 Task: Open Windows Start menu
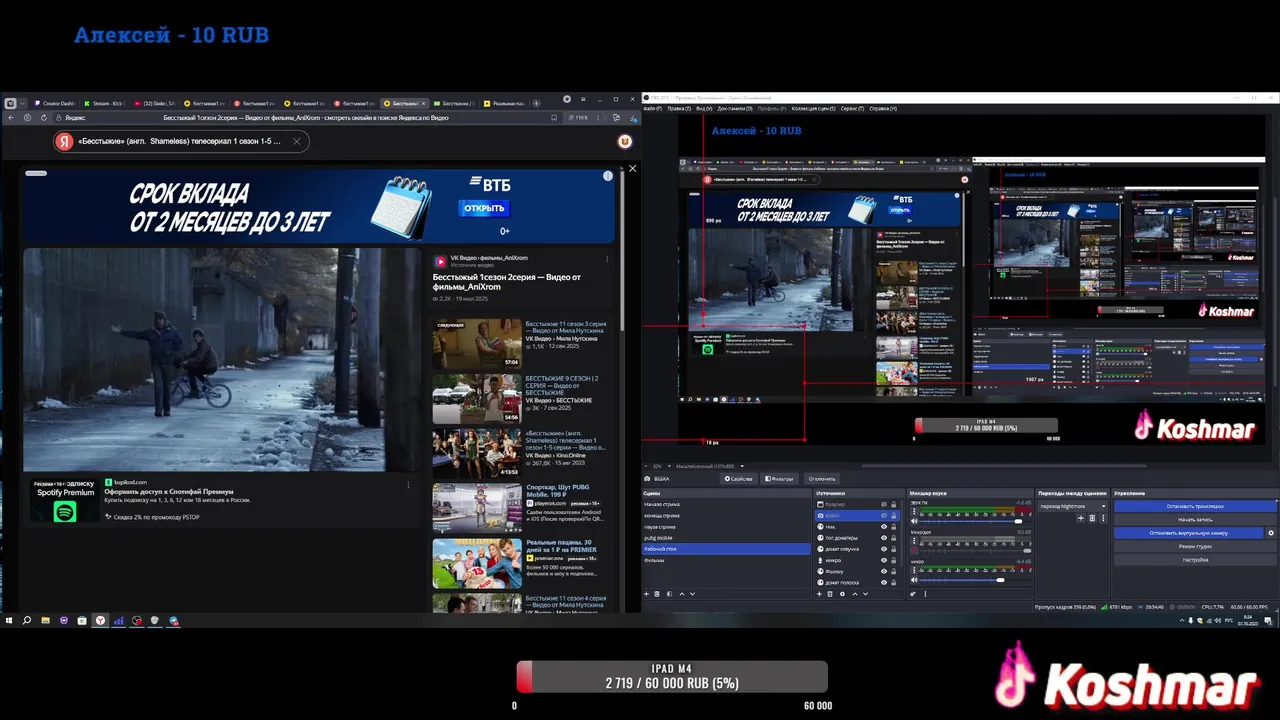click(9, 620)
